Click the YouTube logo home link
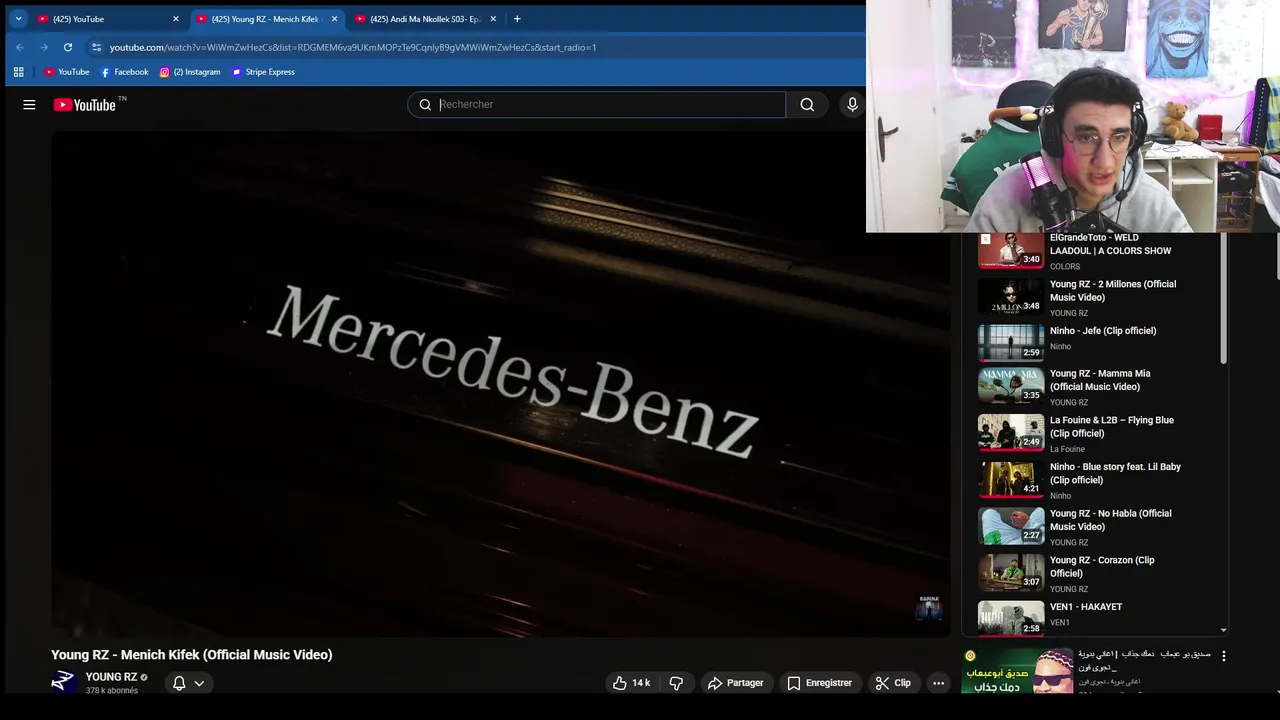The image size is (1280, 720). [85, 104]
